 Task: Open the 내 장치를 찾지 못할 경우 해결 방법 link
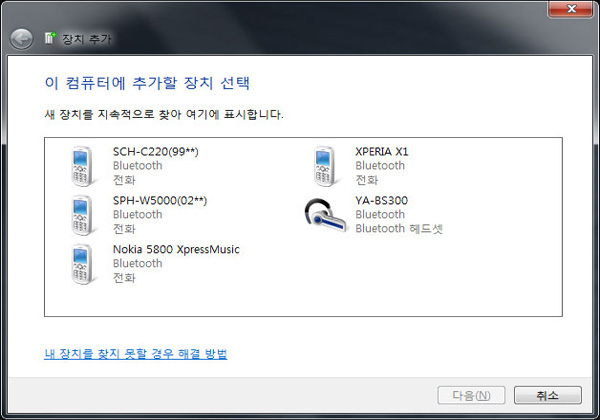coord(136,353)
